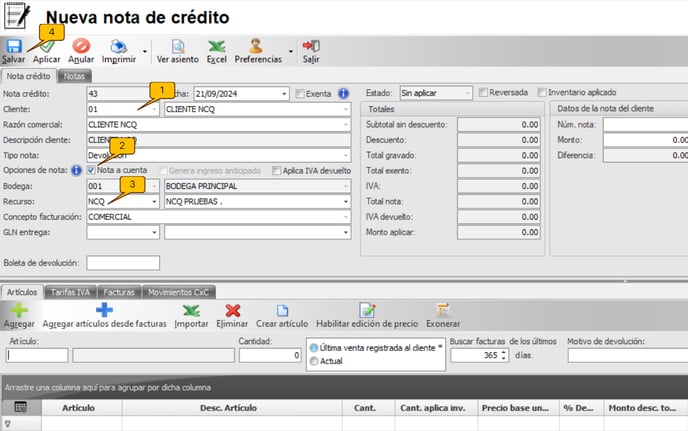Sort by Cant. aplica inv. header

[x=436, y=408]
